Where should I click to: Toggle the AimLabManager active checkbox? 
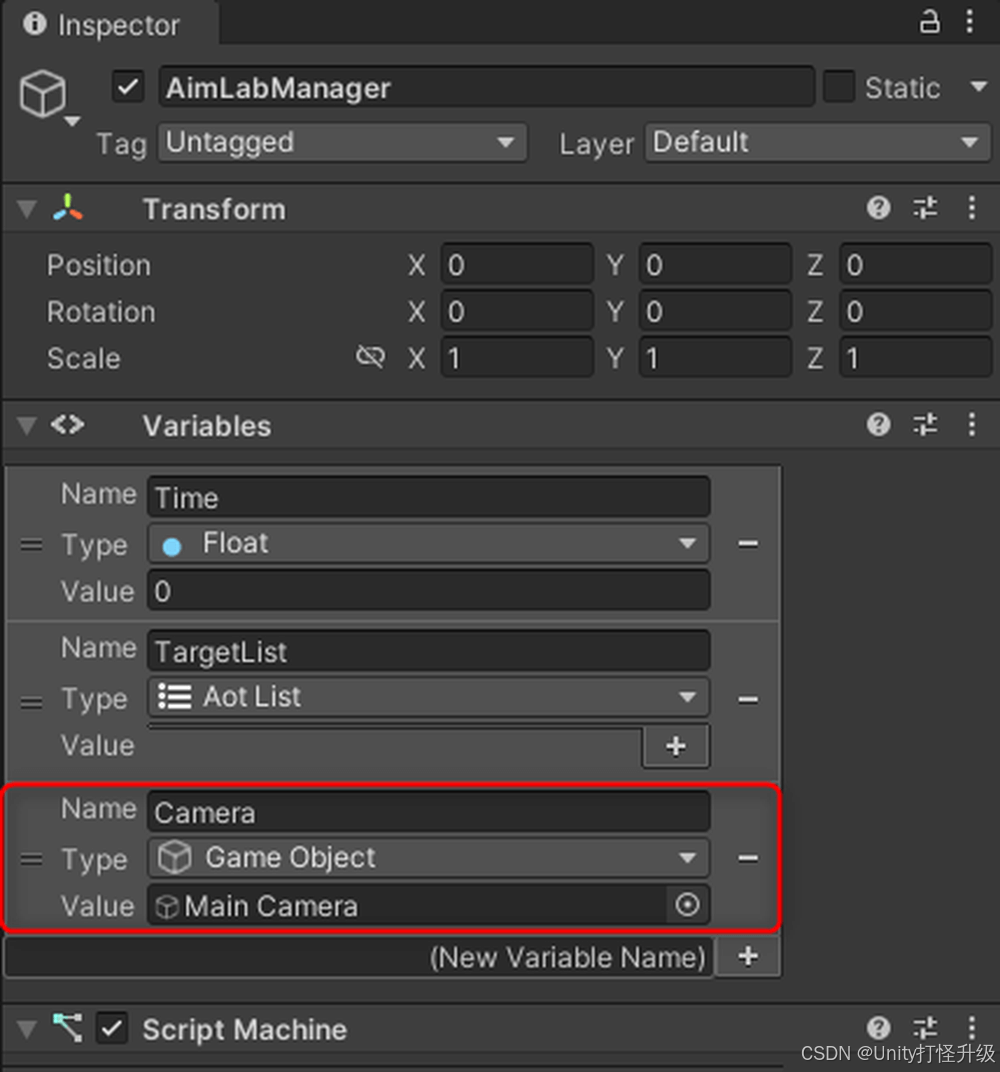click(x=128, y=88)
